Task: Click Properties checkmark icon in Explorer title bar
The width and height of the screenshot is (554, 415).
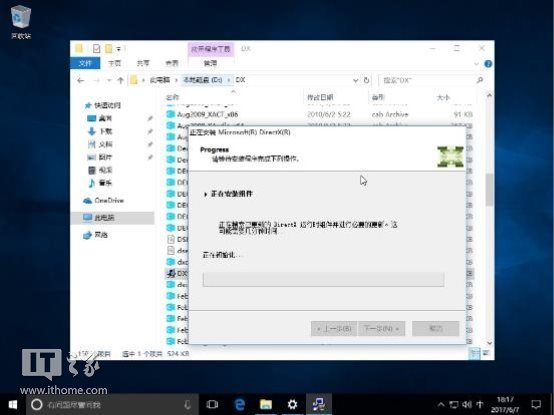Action: click(96, 48)
